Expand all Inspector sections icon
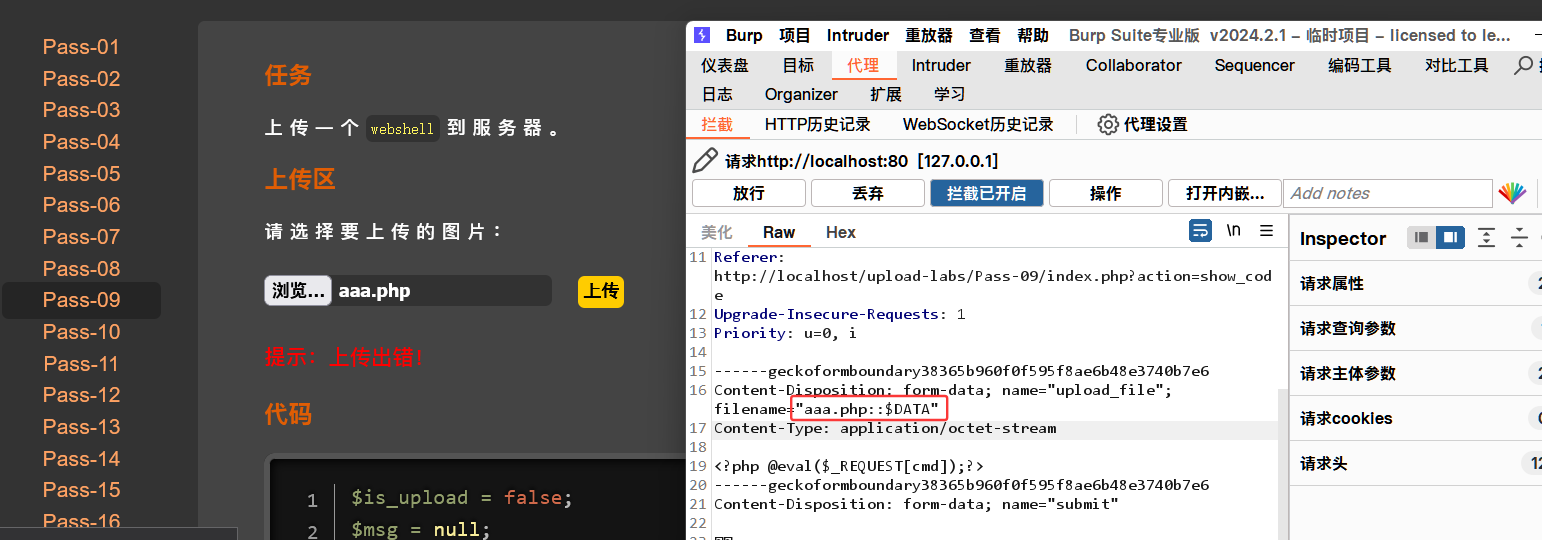Image resolution: width=1542 pixels, height=540 pixels. (x=1487, y=238)
